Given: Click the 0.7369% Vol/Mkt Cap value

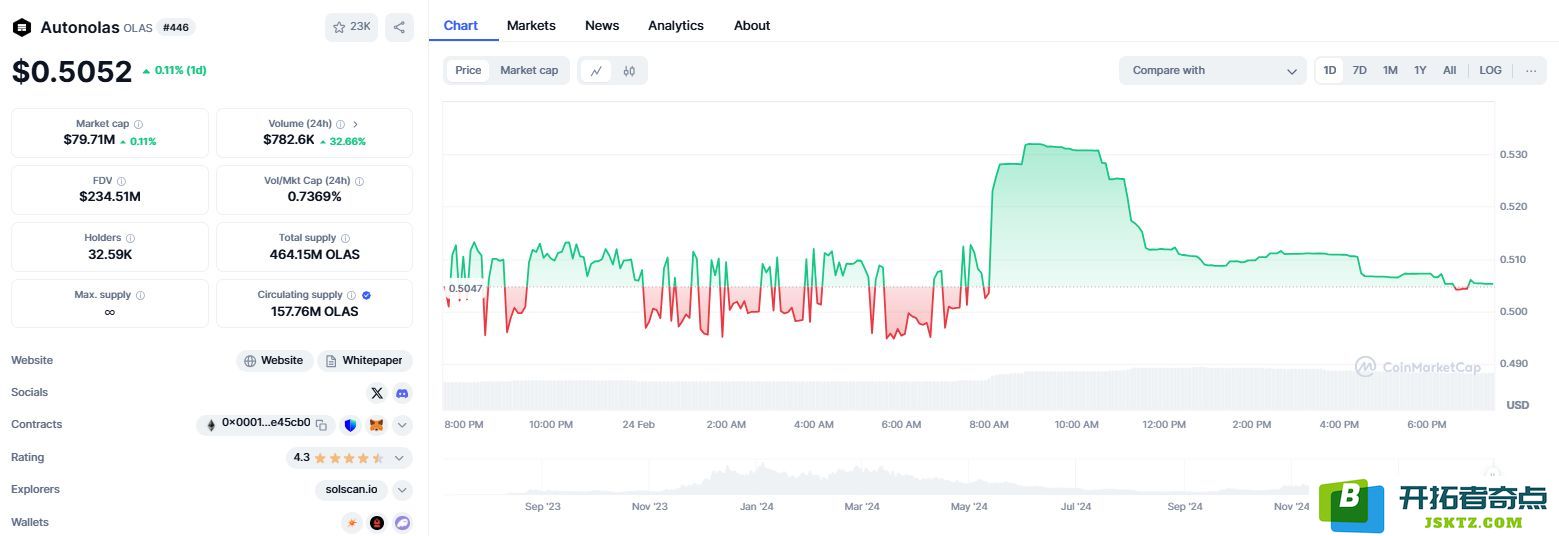Looking at the screenshot, I should 315,197.
